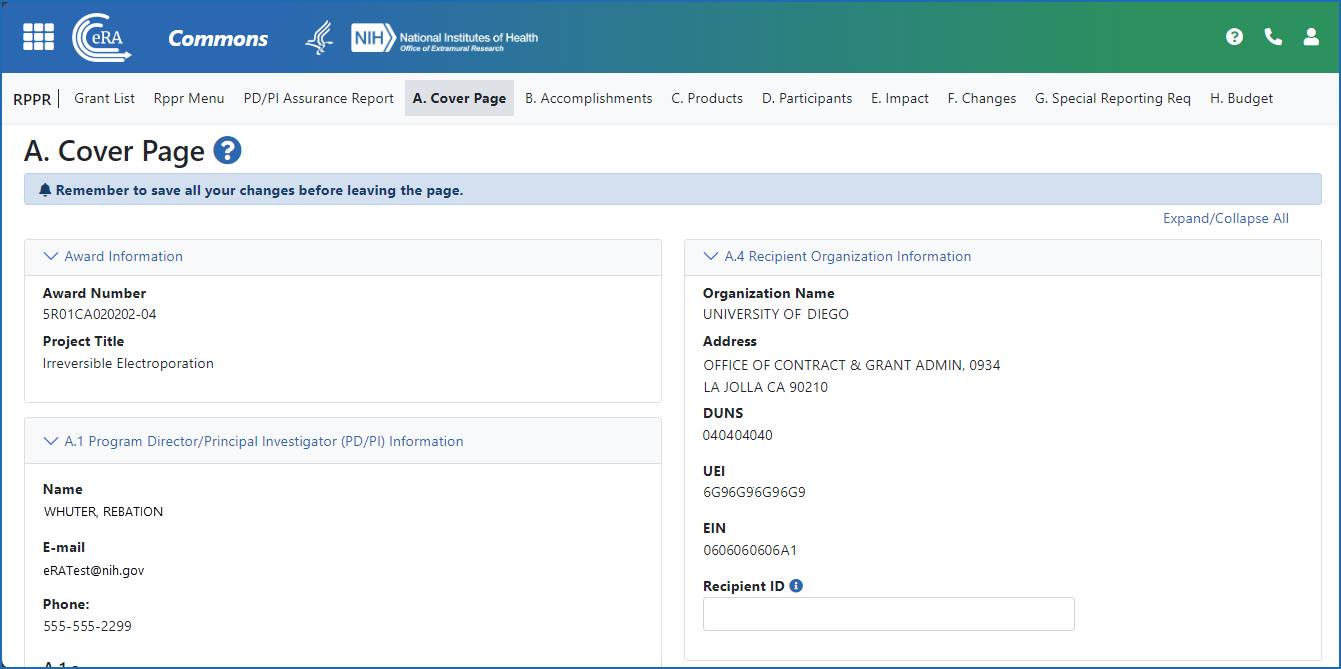The height and width of the screenshot is (669, 1341).
Task: Click the NIH National Institutes of Health logo
Action: (444, 38)
